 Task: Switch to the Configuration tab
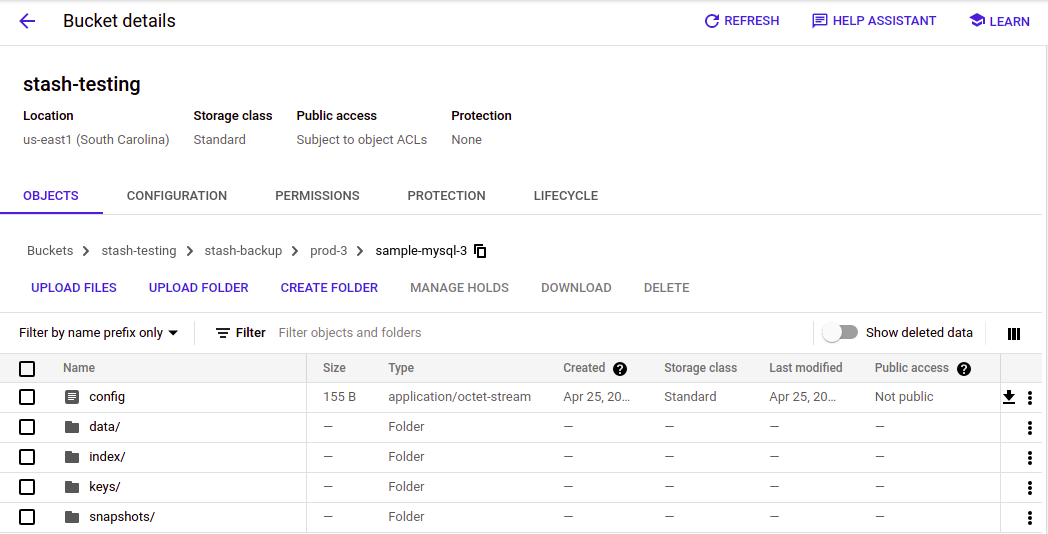[x=177, y=196]
